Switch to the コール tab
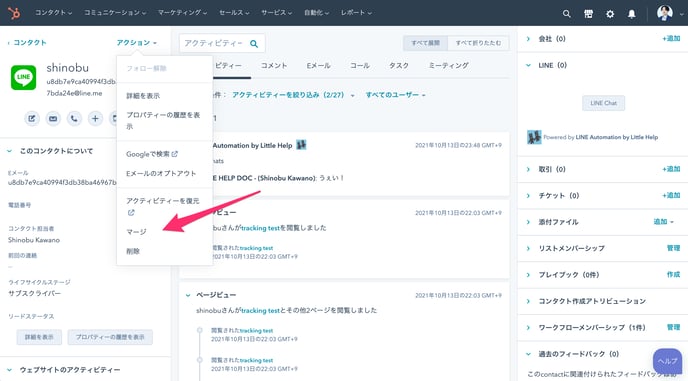This screenshot has width=688, height=381. point(359,65)
